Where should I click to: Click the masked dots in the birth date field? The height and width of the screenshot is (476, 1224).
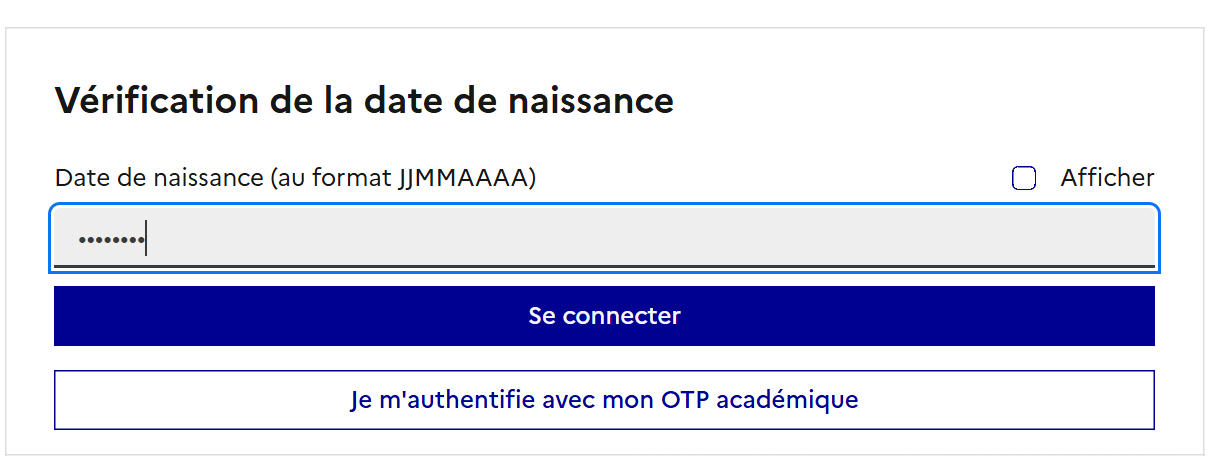tap(112, 240)
